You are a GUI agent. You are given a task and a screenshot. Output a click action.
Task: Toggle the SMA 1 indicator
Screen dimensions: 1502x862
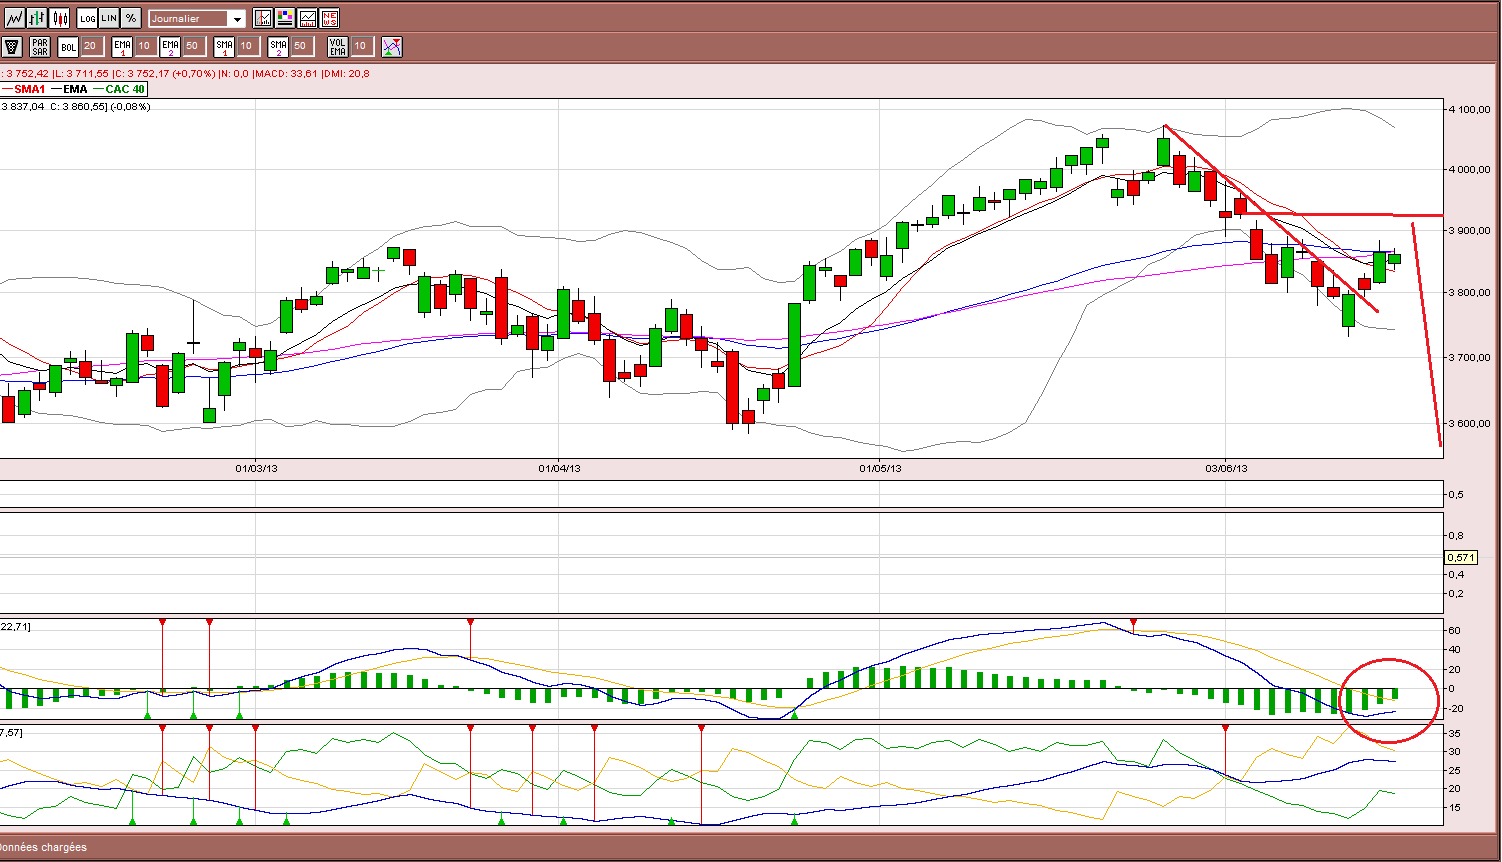(x=224, y=47)
